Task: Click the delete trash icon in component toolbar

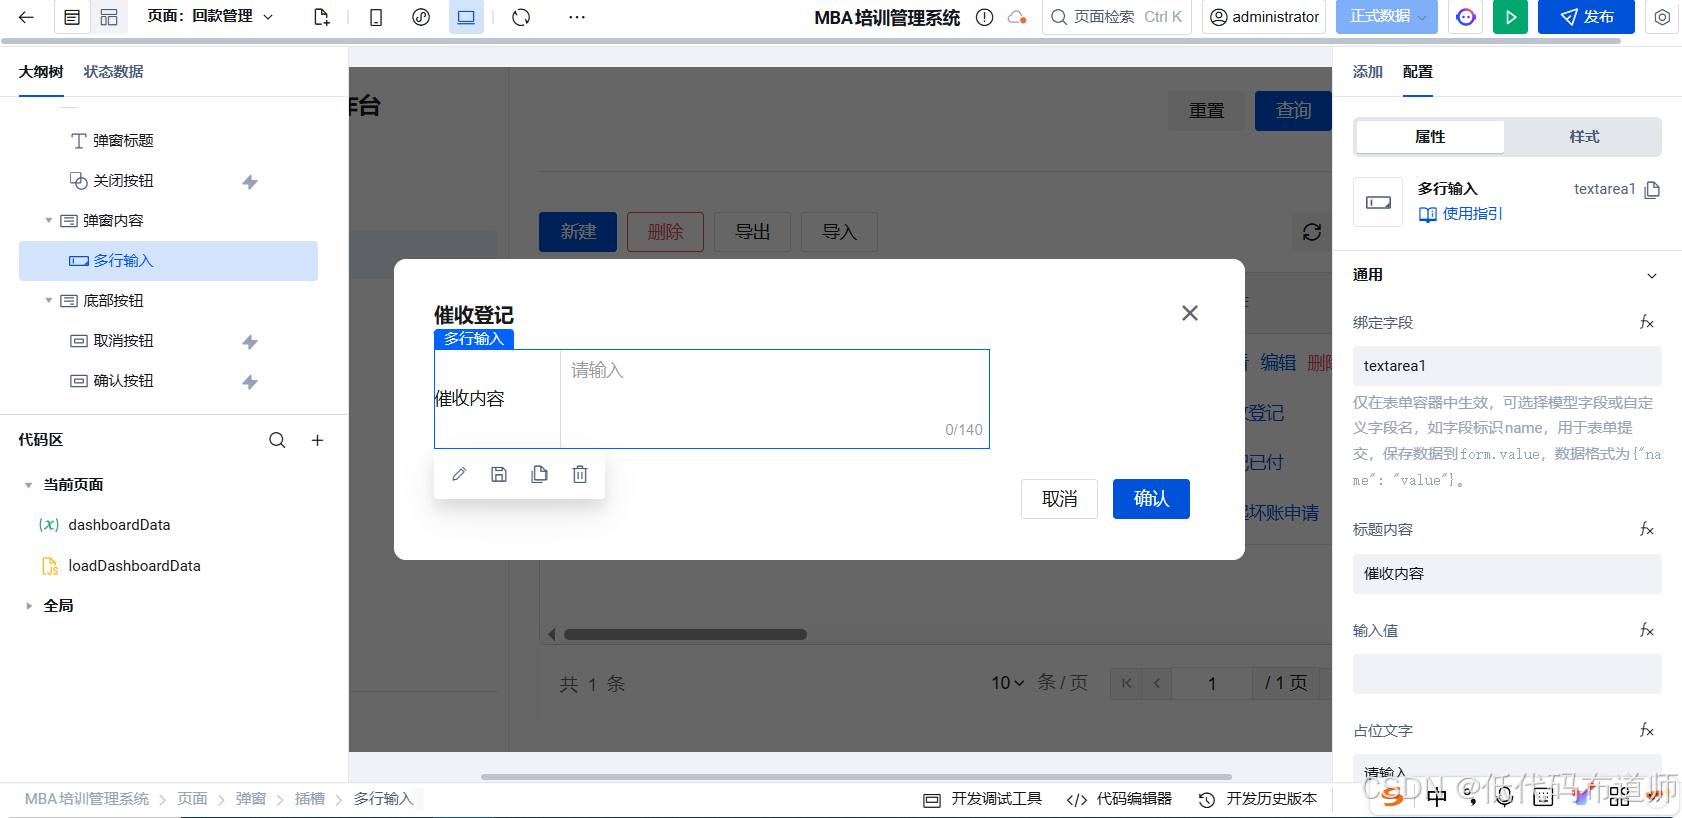Action: 580,474
